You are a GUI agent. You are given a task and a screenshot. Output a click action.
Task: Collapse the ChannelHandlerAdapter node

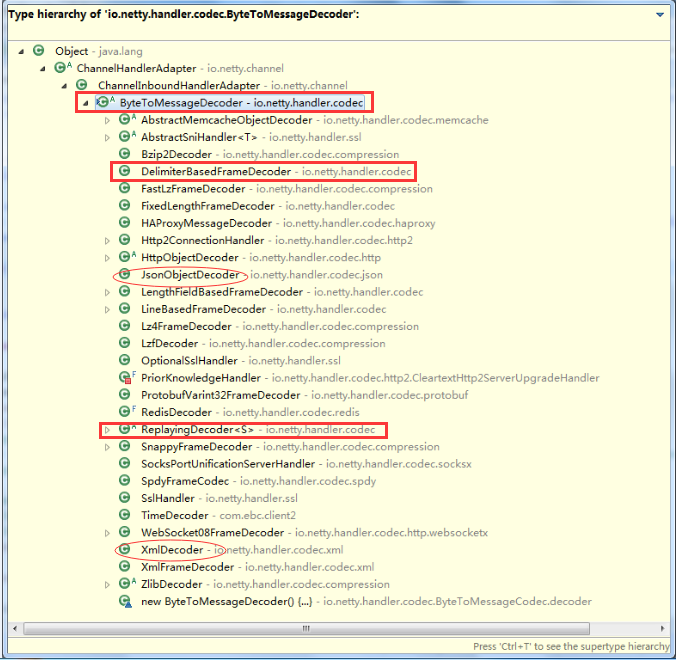[x=43, y=69]
